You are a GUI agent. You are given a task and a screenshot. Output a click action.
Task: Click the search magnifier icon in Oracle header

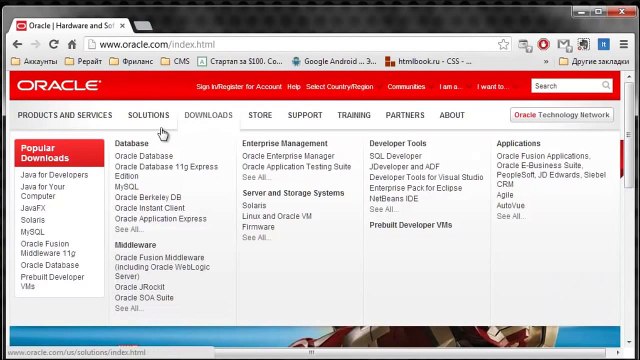tap(606, 85)
